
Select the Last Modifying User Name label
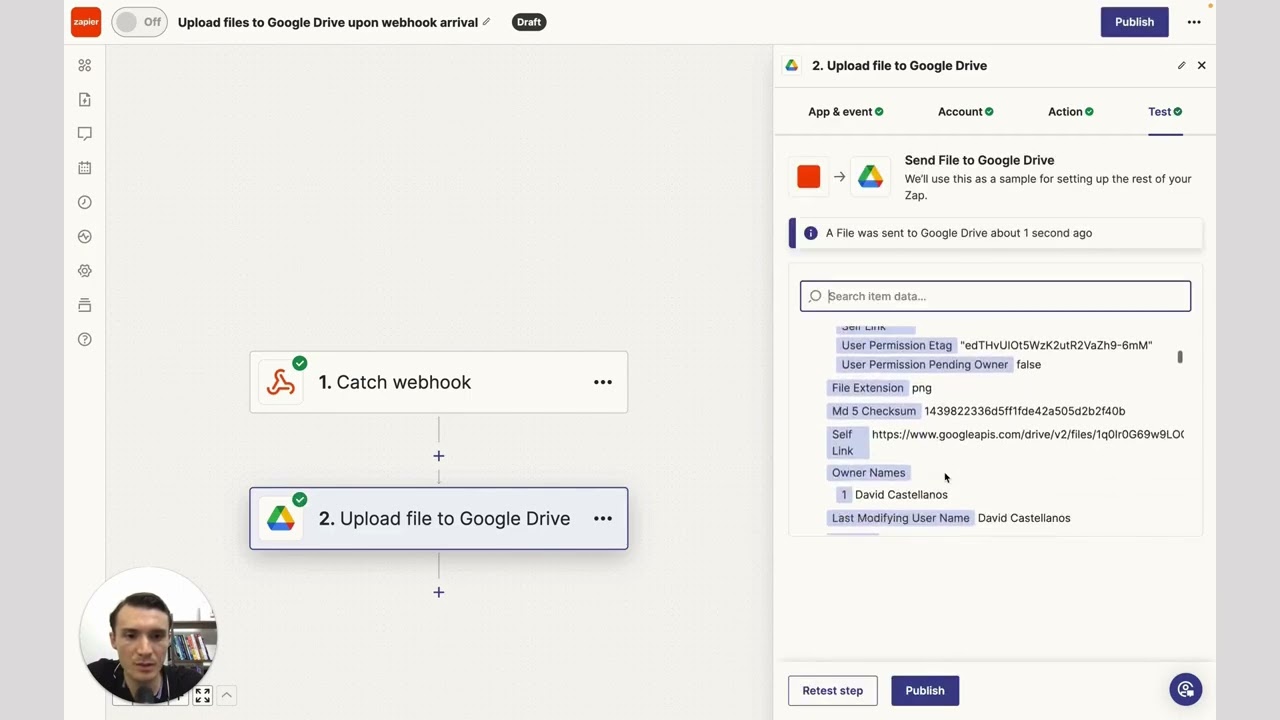tap(901, 518)
